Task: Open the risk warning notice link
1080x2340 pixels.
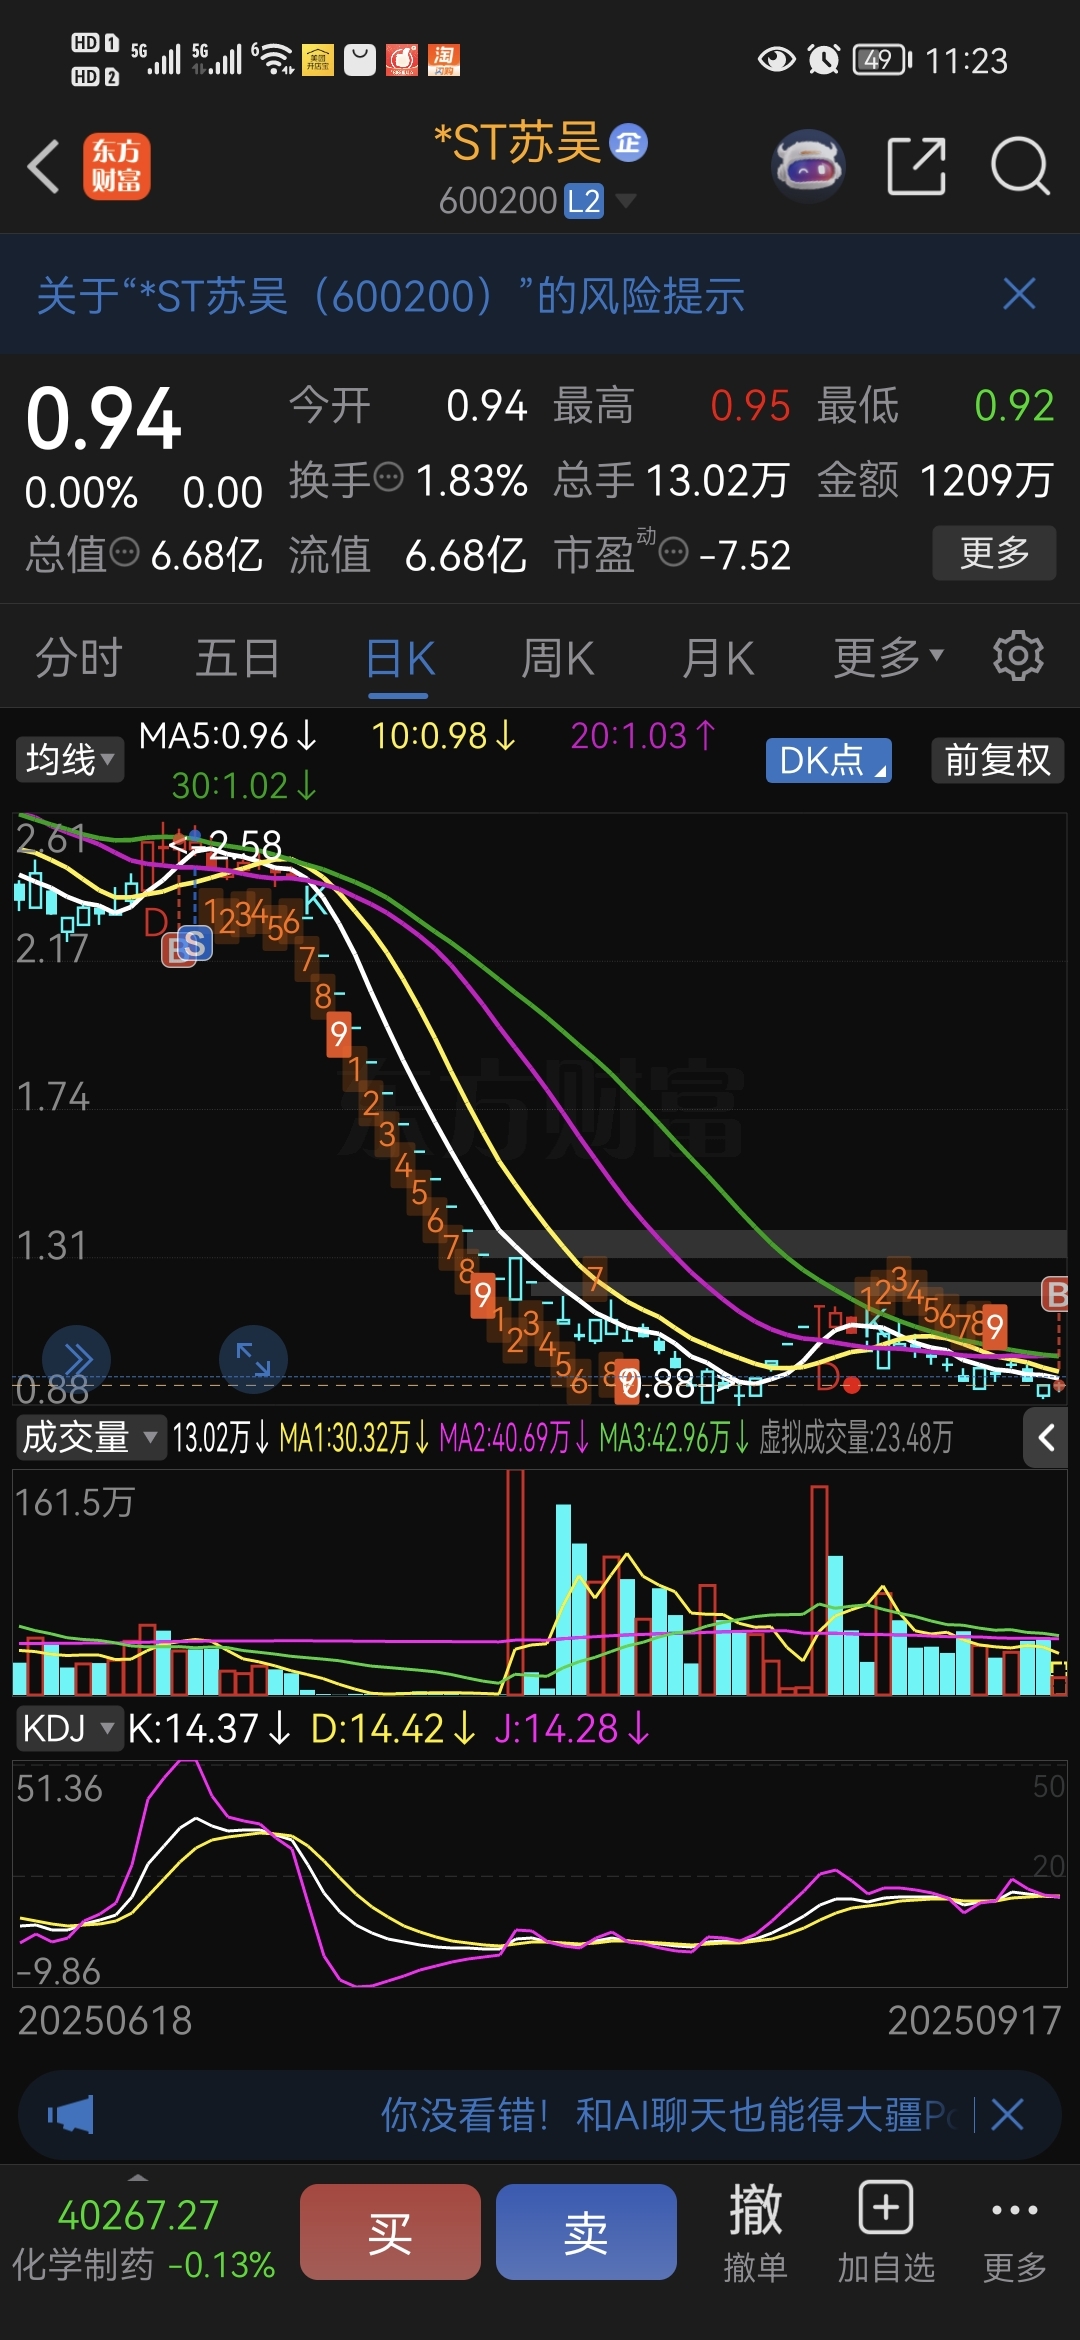Action: 391,295
